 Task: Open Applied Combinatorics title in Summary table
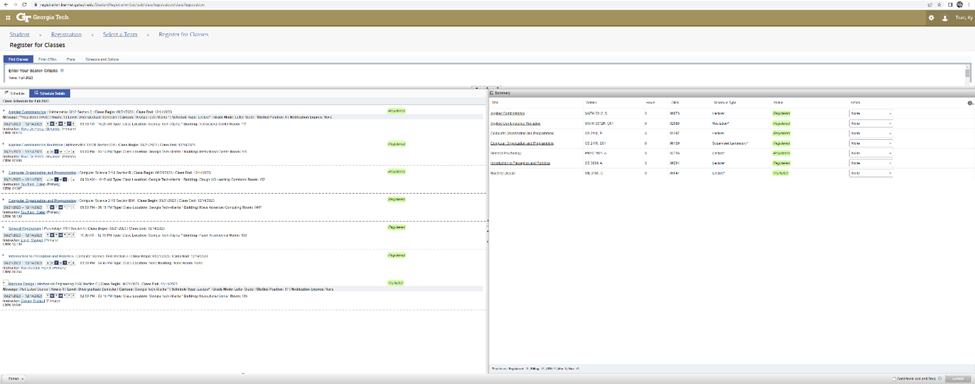point(507,114)
